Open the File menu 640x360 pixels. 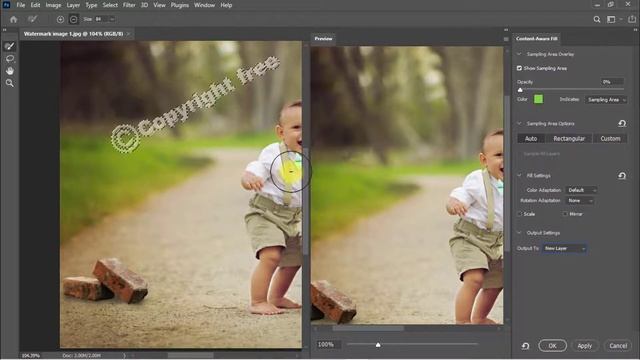pyautogui.click(x=20, y=5)
